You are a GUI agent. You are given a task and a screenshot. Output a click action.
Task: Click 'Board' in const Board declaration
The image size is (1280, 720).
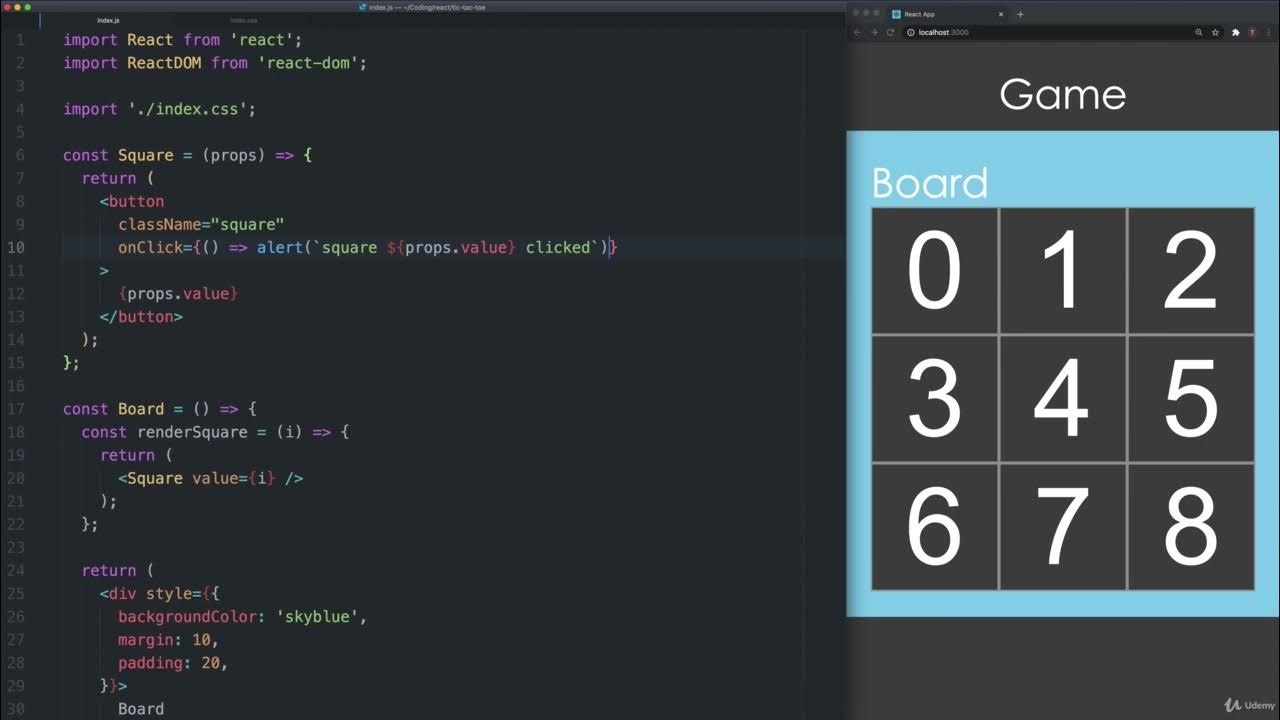point(141,409)
